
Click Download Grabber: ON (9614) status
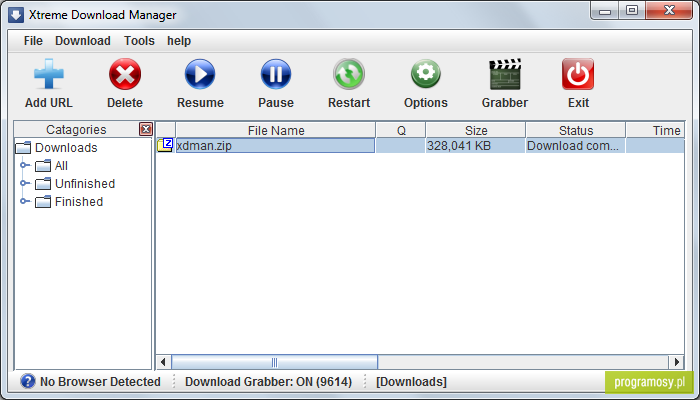tap(268, 382)
